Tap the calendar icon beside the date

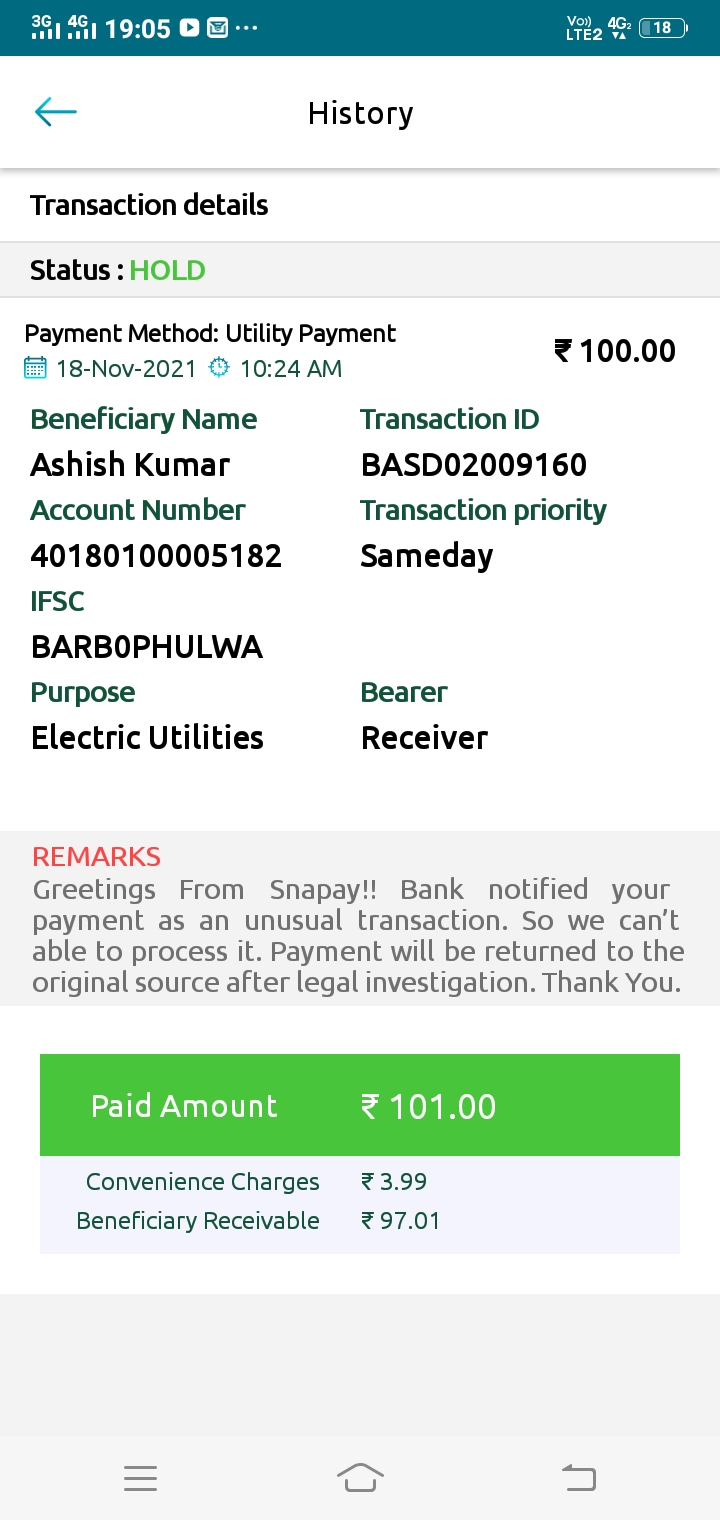point(35,369)
